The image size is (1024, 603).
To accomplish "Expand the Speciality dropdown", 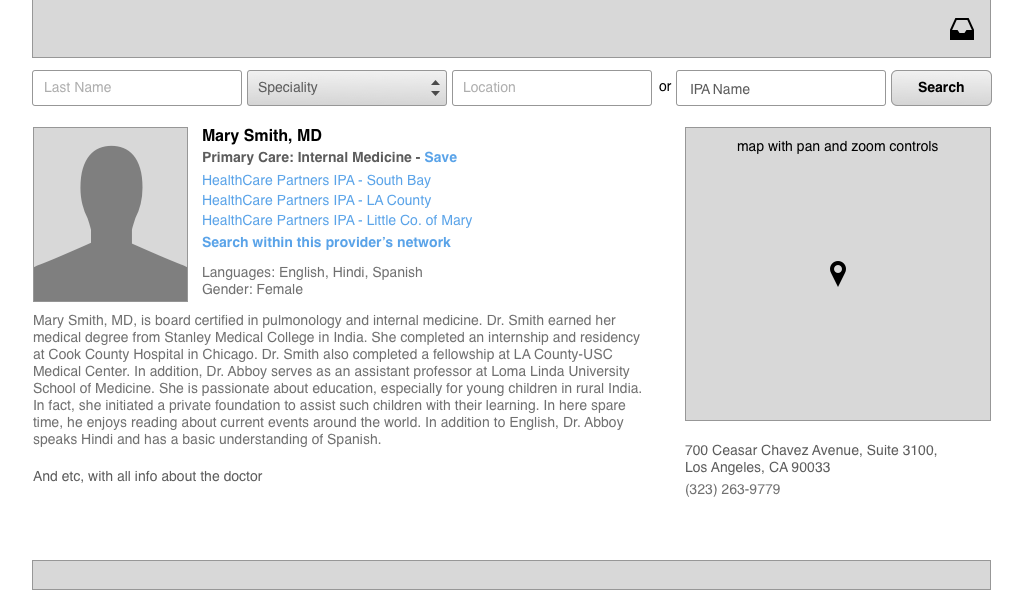I will point(346,88).
